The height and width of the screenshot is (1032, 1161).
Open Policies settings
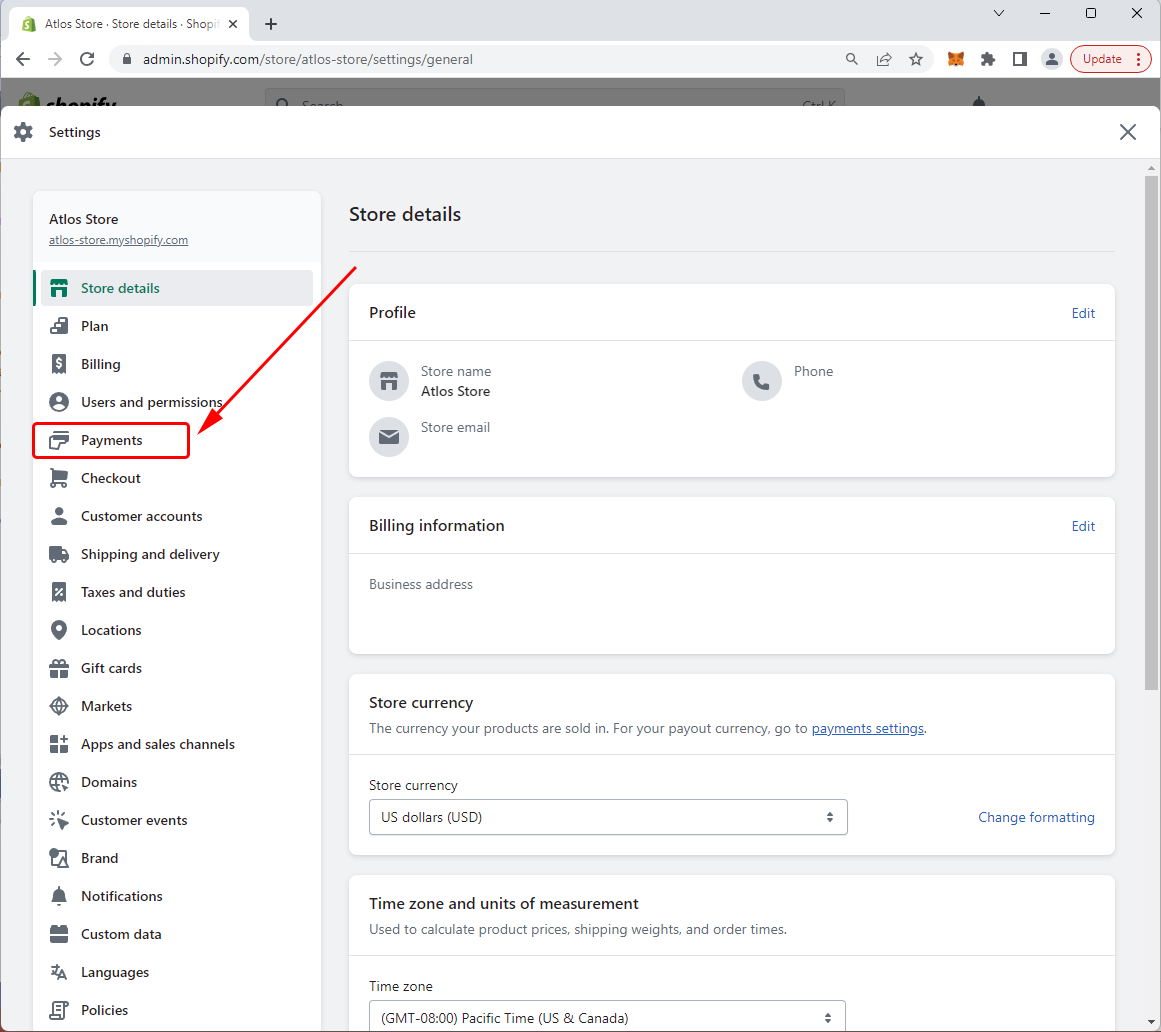(x=177, y=1011)
